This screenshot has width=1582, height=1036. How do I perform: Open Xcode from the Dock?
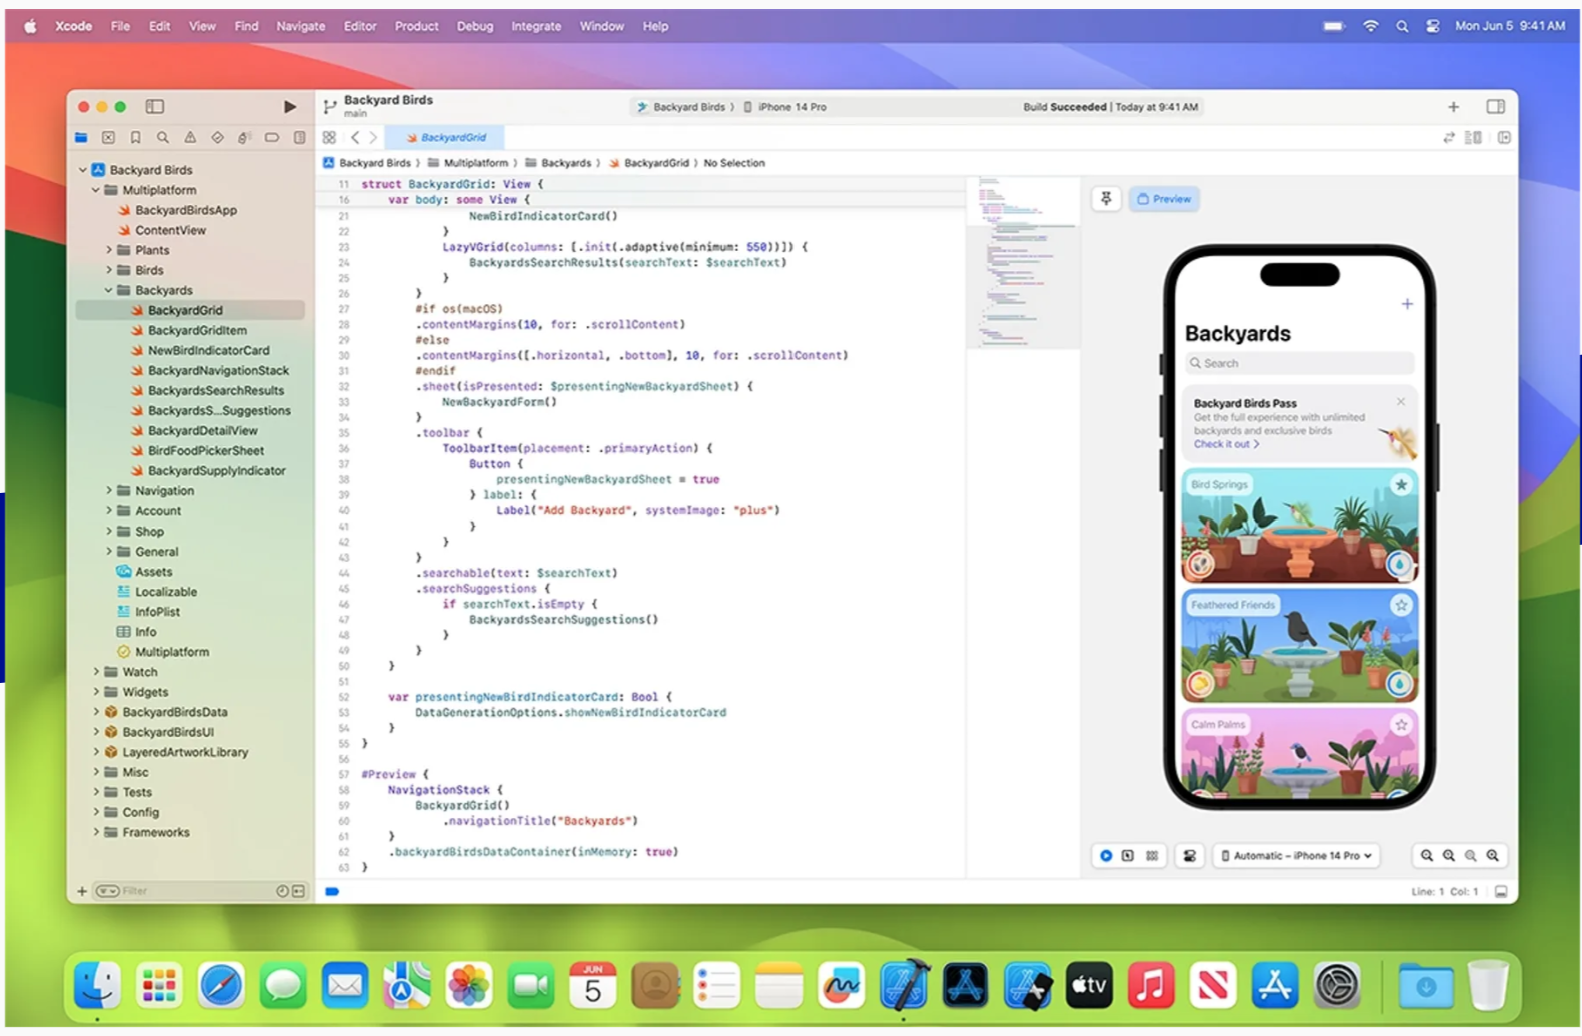tap(904, 985)
